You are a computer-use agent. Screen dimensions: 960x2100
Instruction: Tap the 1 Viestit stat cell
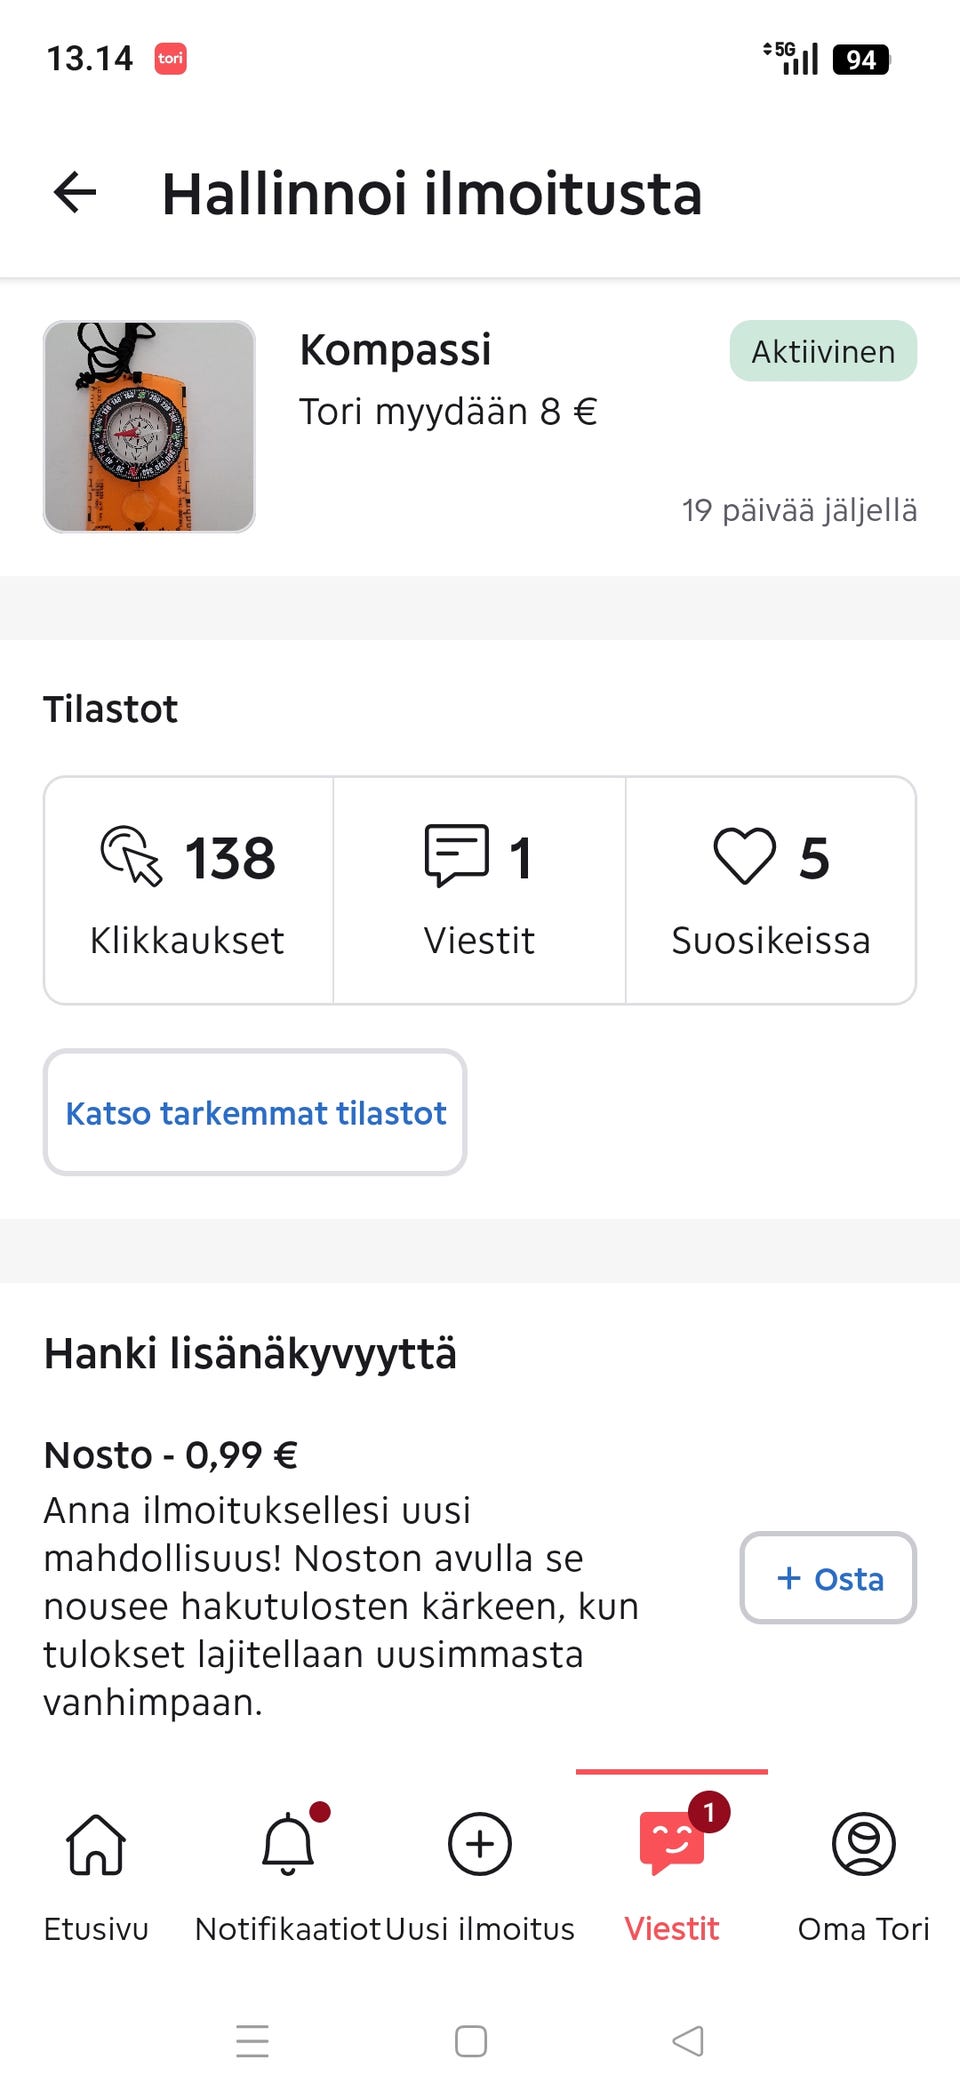pos(479,890)
